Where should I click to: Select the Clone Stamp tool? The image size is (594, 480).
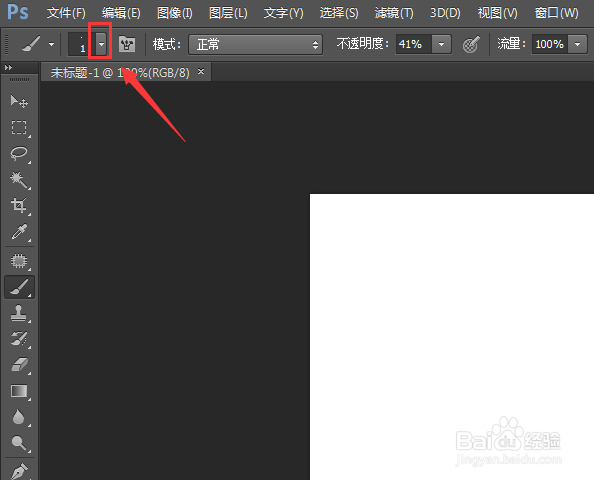(19, 313)
